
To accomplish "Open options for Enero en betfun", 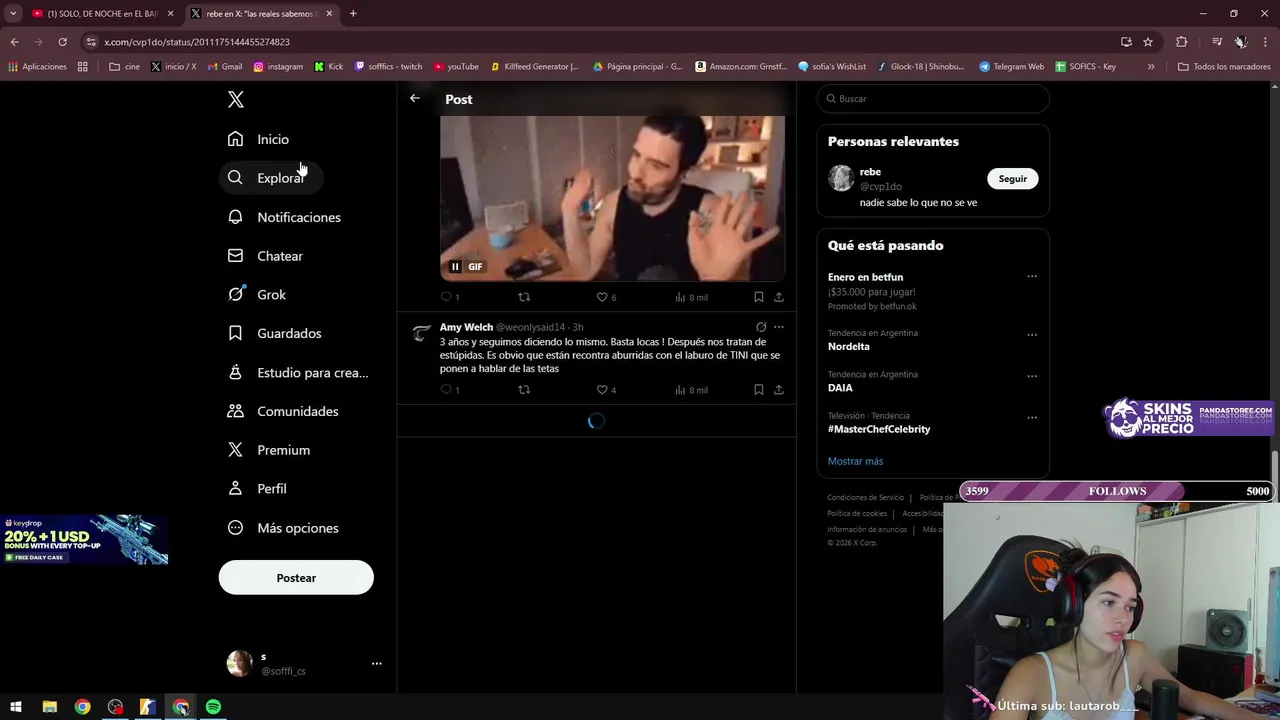I will point(1032,277).
